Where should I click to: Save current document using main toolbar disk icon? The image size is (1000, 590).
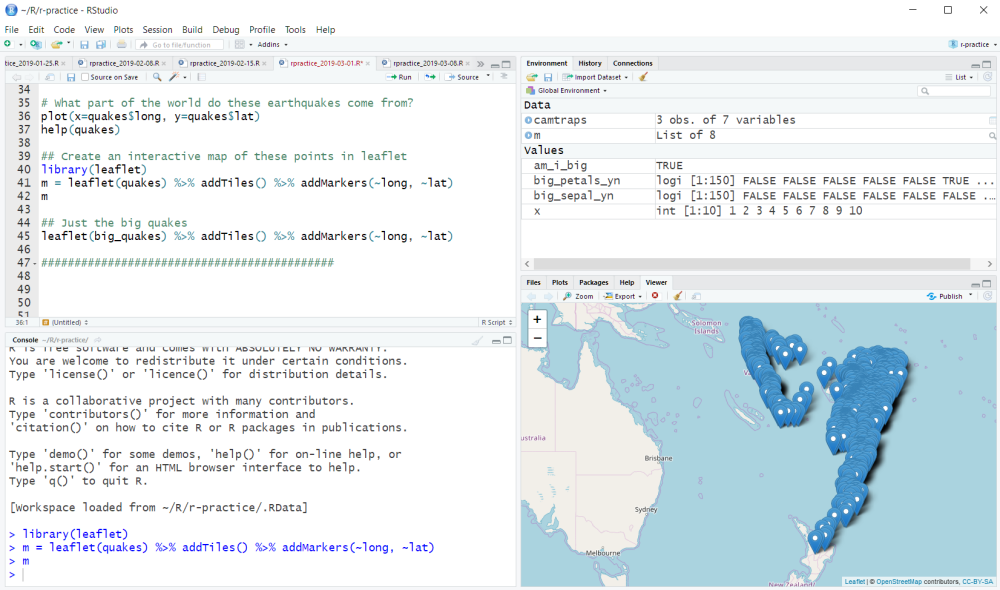84,45
